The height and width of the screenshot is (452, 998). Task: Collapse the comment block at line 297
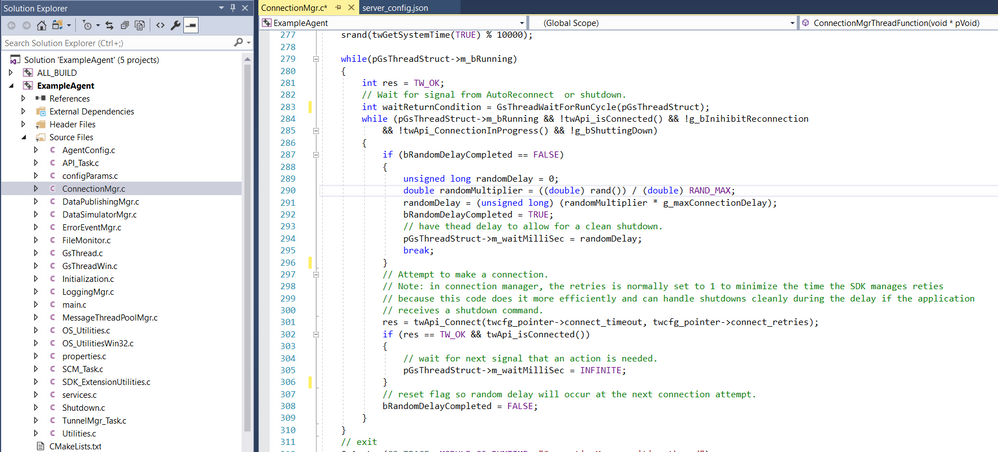[316, 274]
